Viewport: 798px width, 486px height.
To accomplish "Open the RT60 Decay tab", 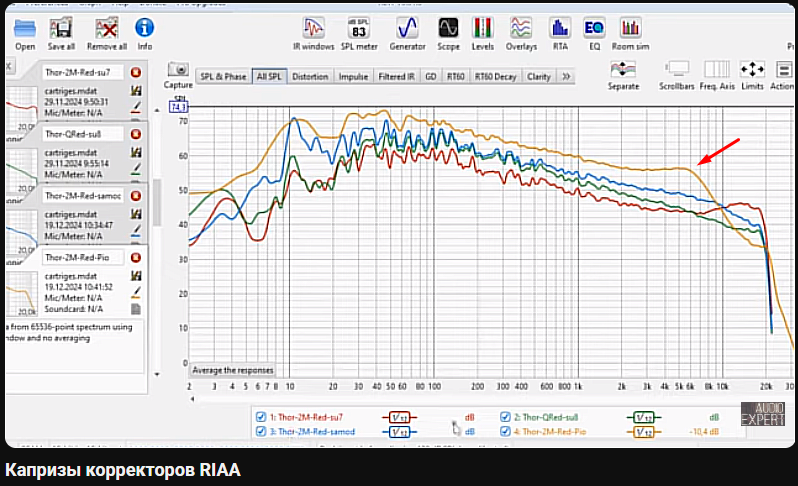I will tap(495, 76).
